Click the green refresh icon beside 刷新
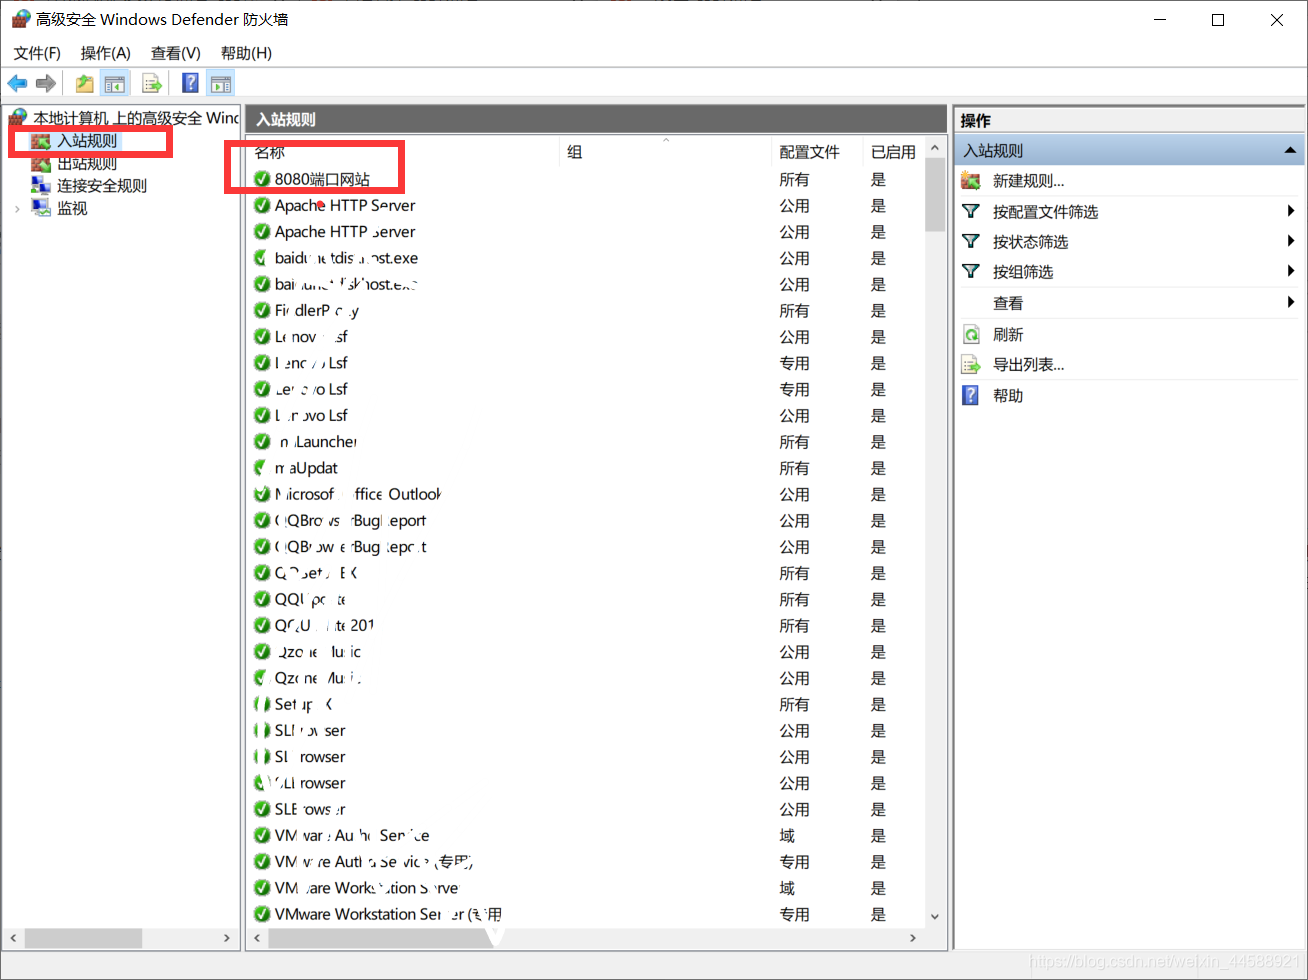This screenshot has width=1308, height=980. (x=971, y=334)
